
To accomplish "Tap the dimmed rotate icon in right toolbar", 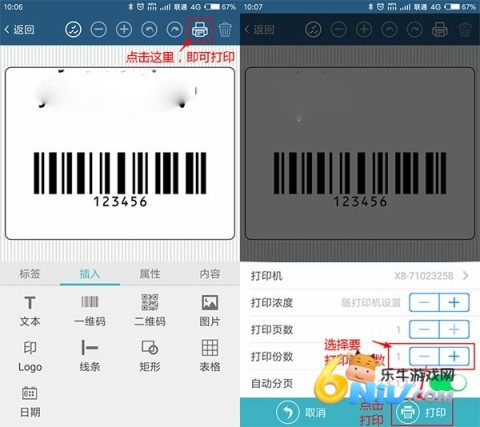I will 313,30.
